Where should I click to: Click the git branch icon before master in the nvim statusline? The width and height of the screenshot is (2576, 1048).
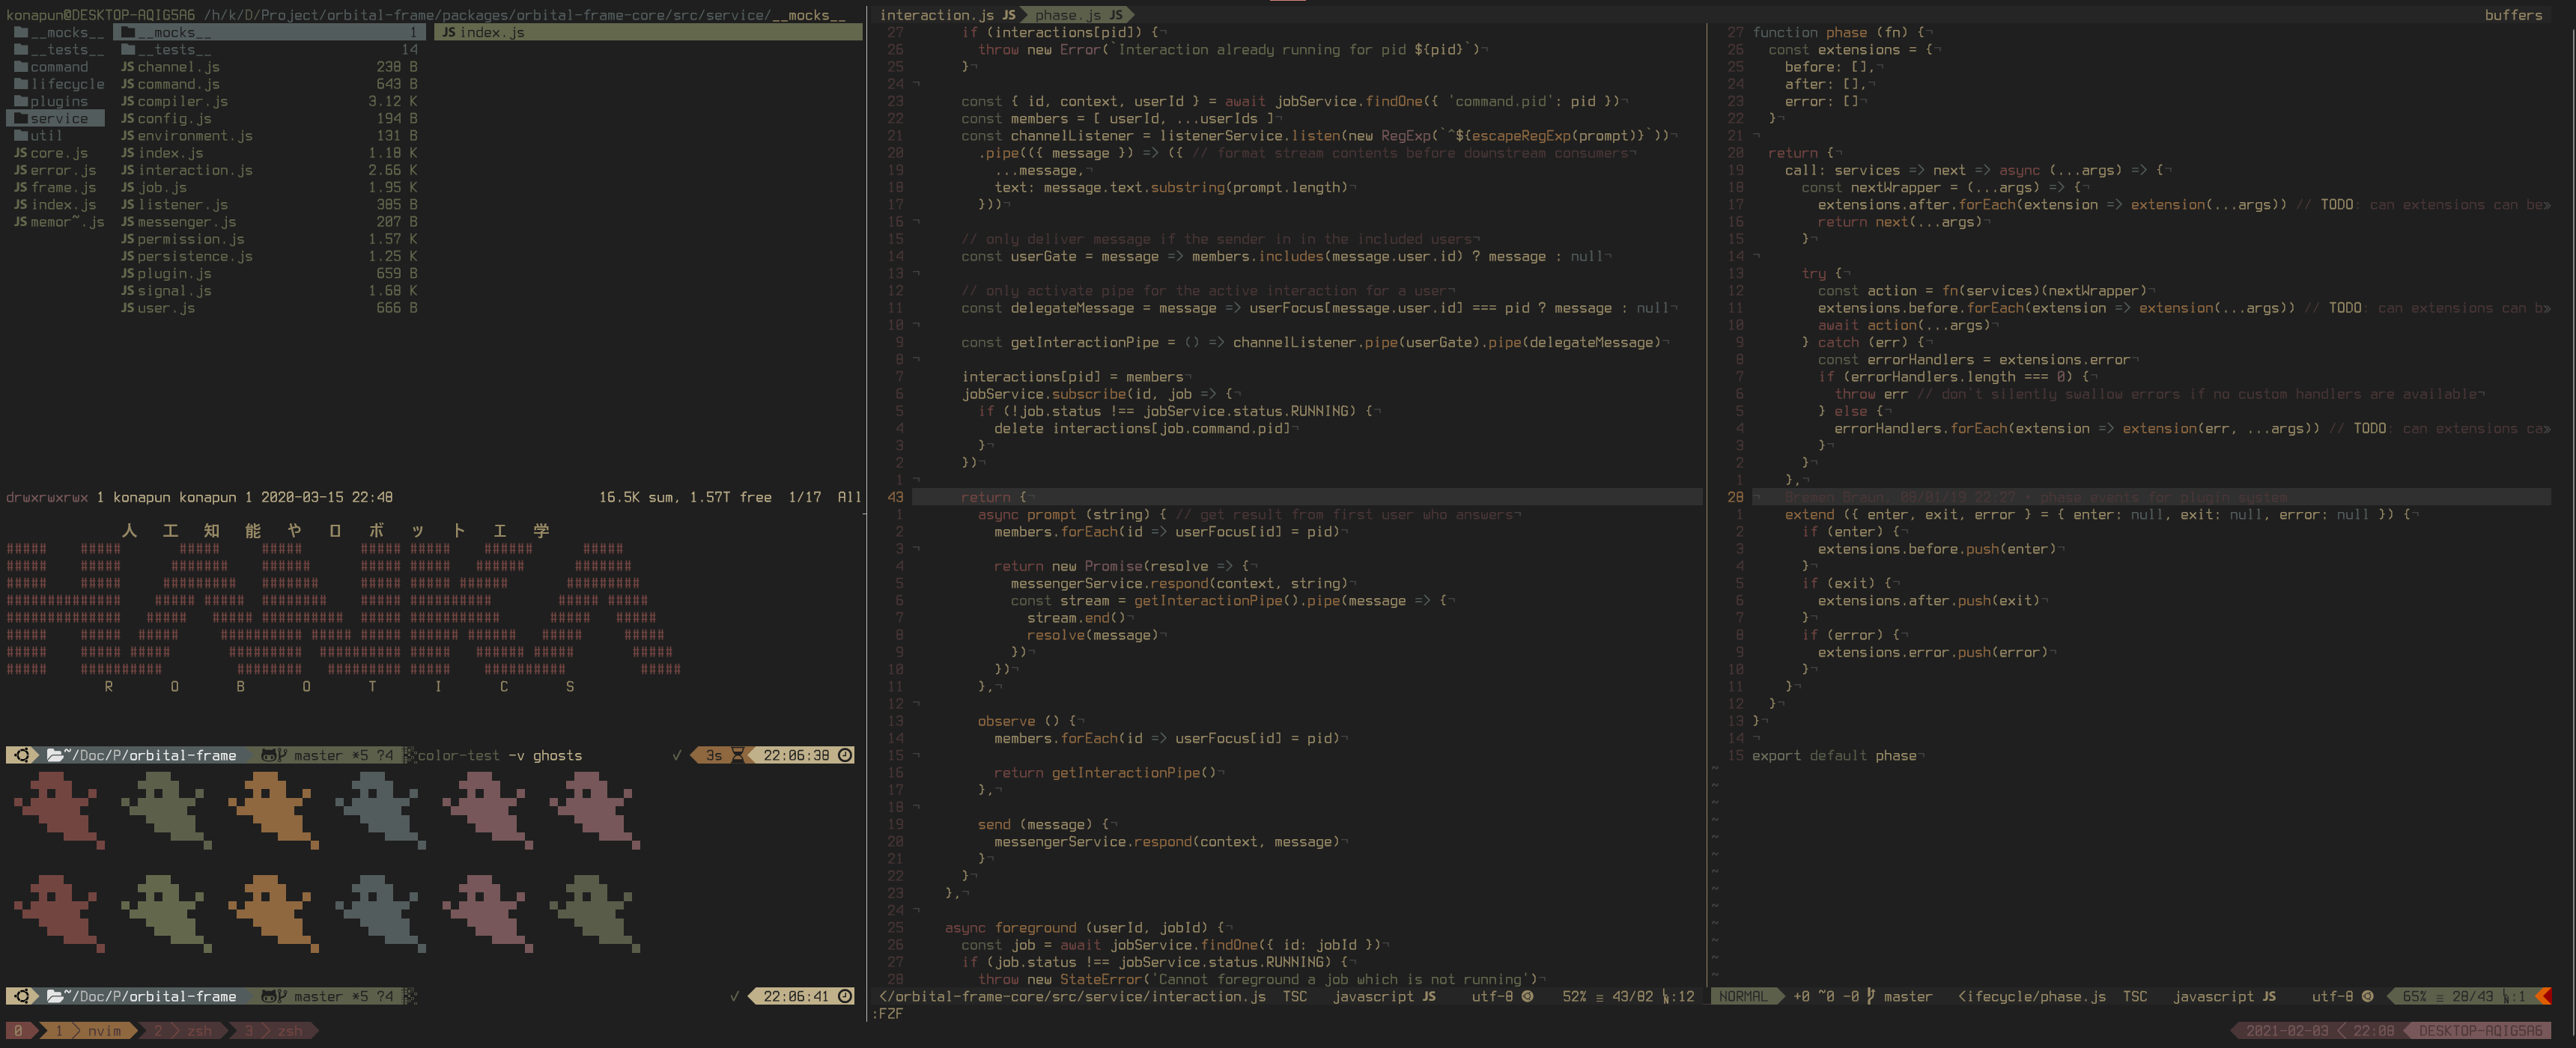pyautogui.click(x=1870, y=996)
